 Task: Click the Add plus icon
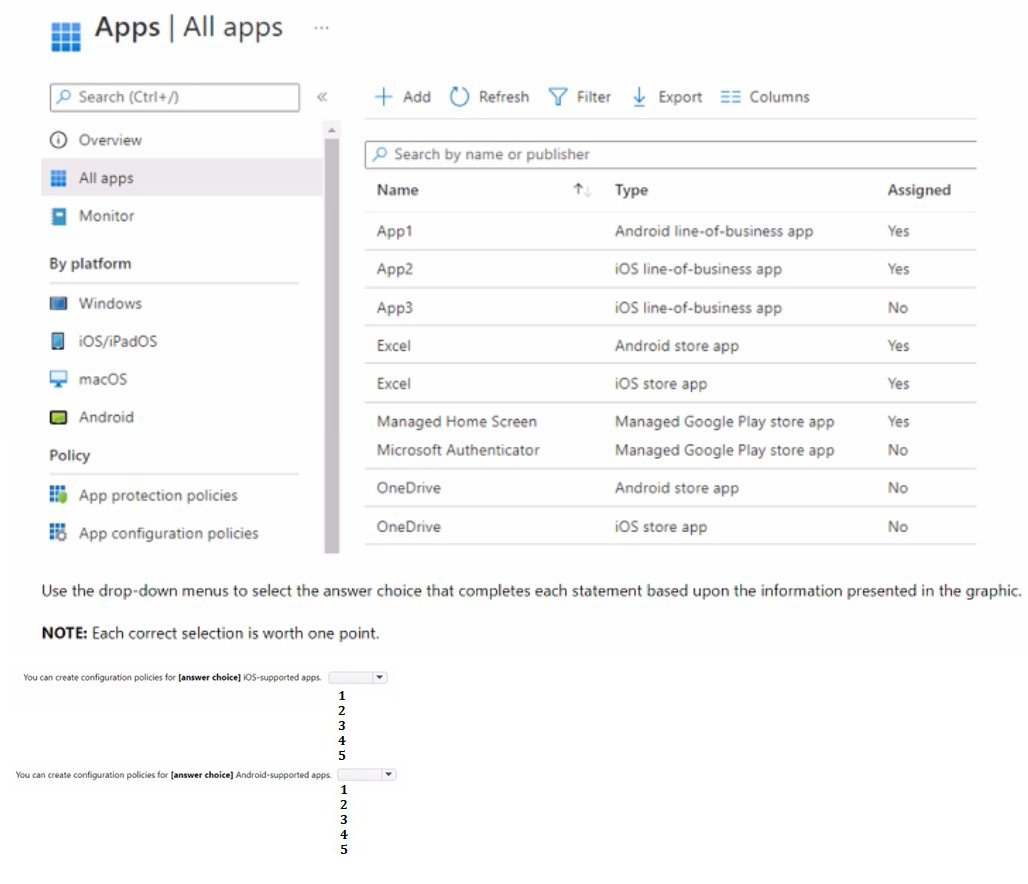[x=383, y=97]
